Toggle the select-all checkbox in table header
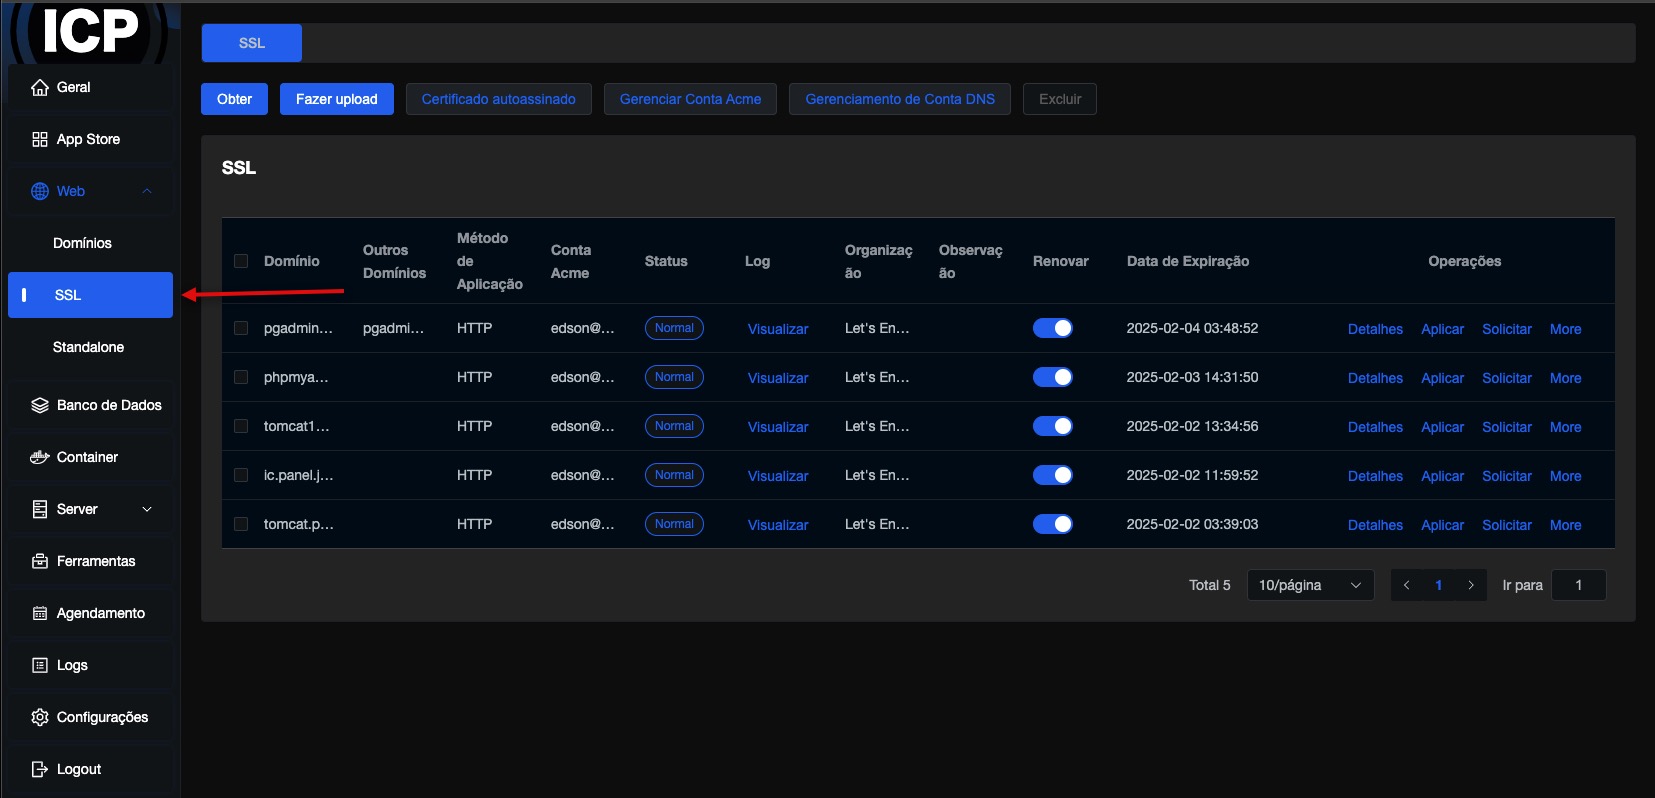1655x798 pixels. point(241,261)
